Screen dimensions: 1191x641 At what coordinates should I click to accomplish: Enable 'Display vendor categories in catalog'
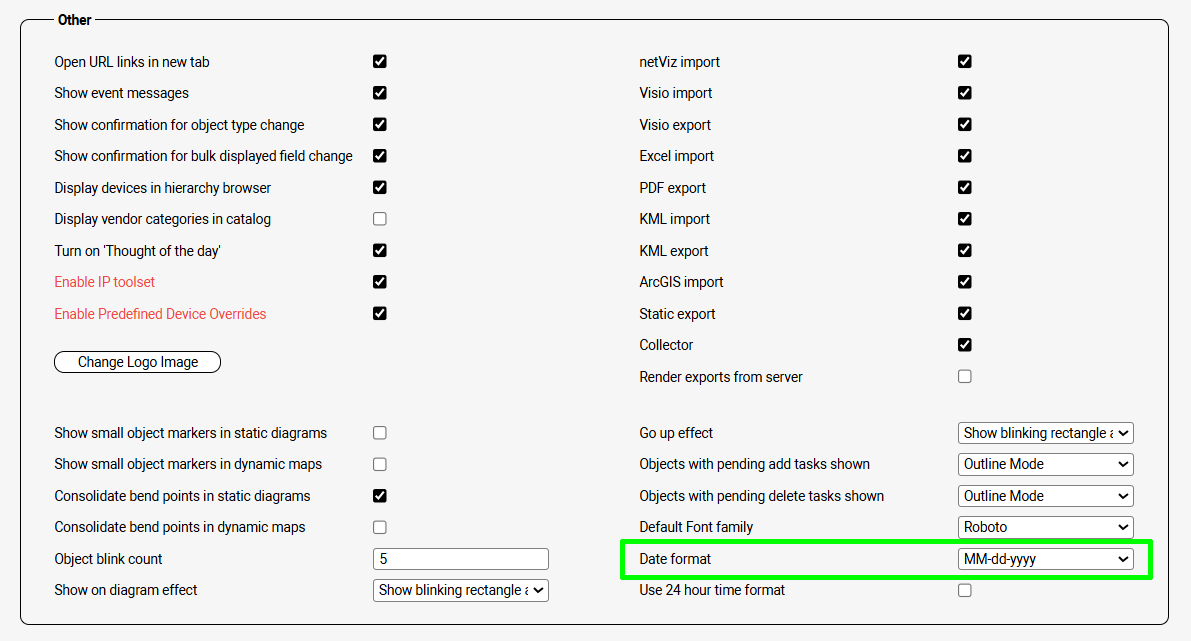pos(380,219)
